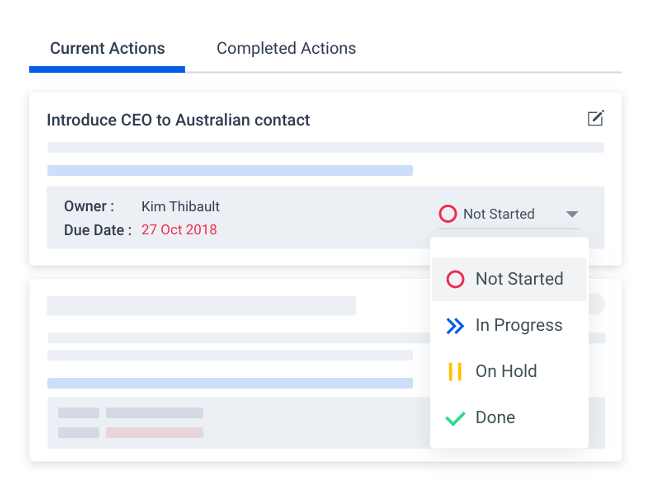This screenshot has width=654, height=499.
Task: Click the due date 27 Oct 2018
Action: [179, 230]
